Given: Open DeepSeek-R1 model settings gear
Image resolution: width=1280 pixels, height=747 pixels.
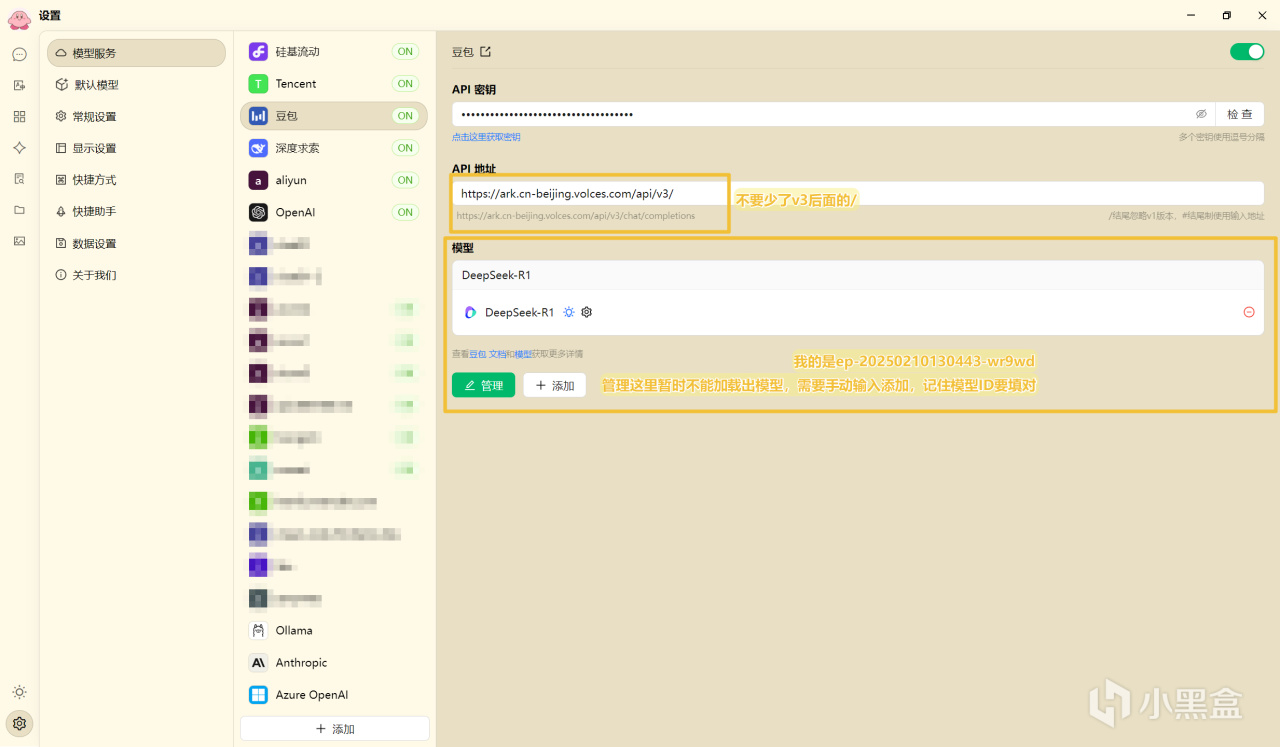Looking at the screenshot, I should 587,312.
